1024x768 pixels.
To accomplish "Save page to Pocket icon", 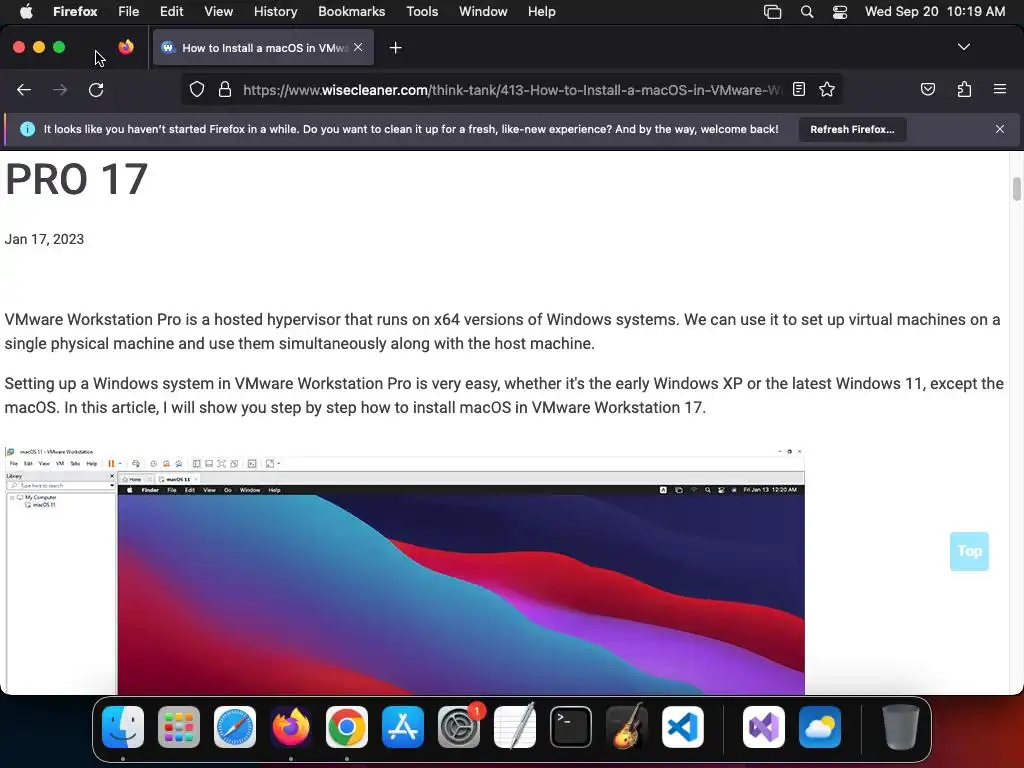I will pos(928,89).
